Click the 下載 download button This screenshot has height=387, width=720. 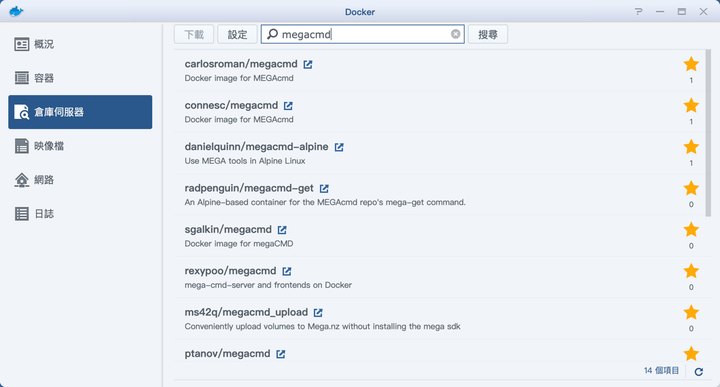click(194, 34)
